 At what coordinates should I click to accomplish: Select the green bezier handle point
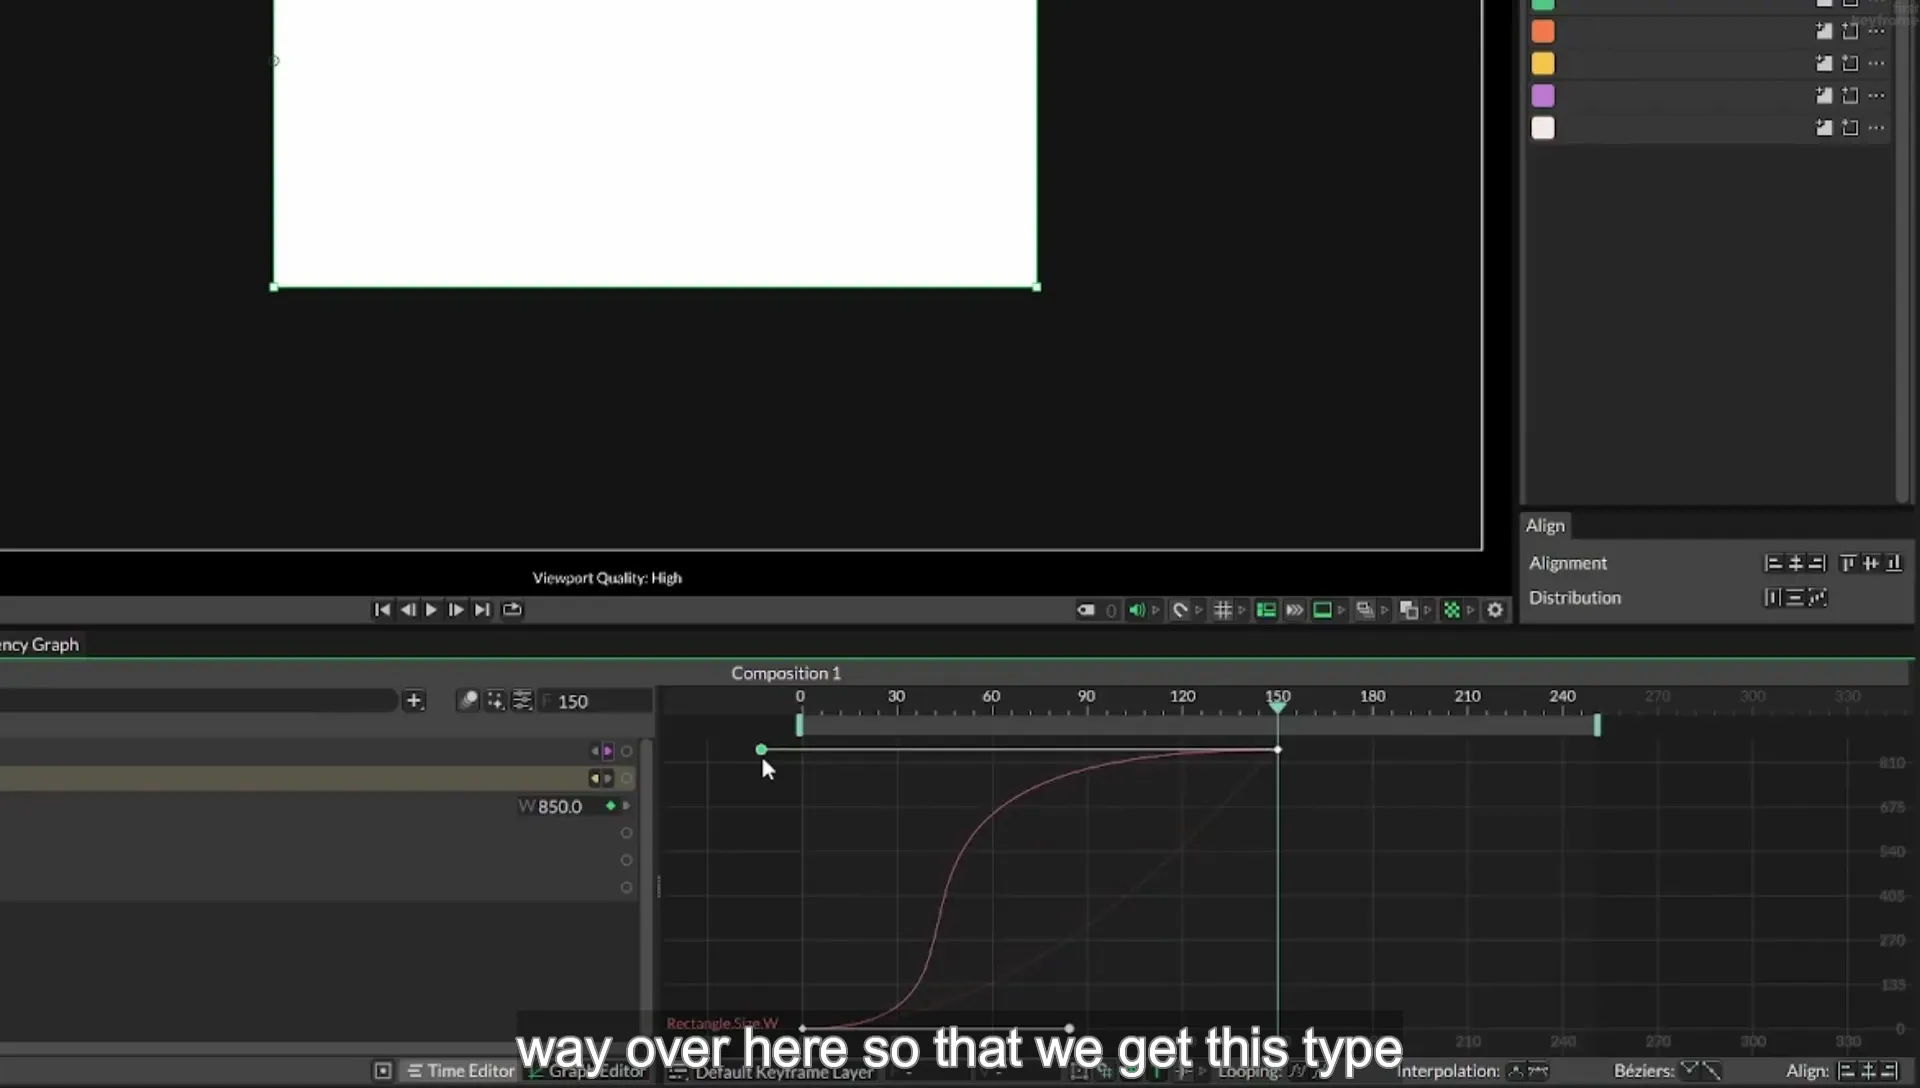pyautogui.click(x=761, y=750)
